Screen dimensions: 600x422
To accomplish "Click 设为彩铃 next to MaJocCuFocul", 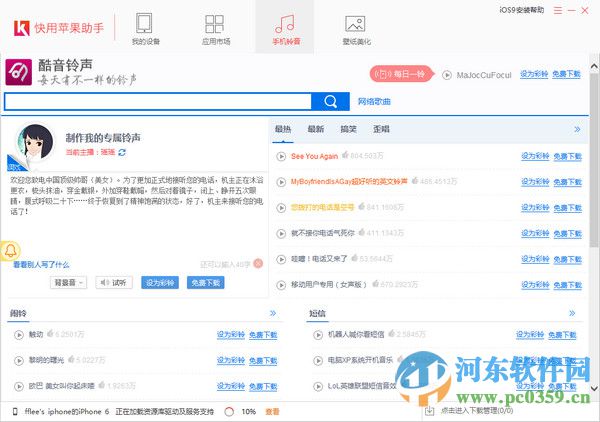I will coord(534,74).
